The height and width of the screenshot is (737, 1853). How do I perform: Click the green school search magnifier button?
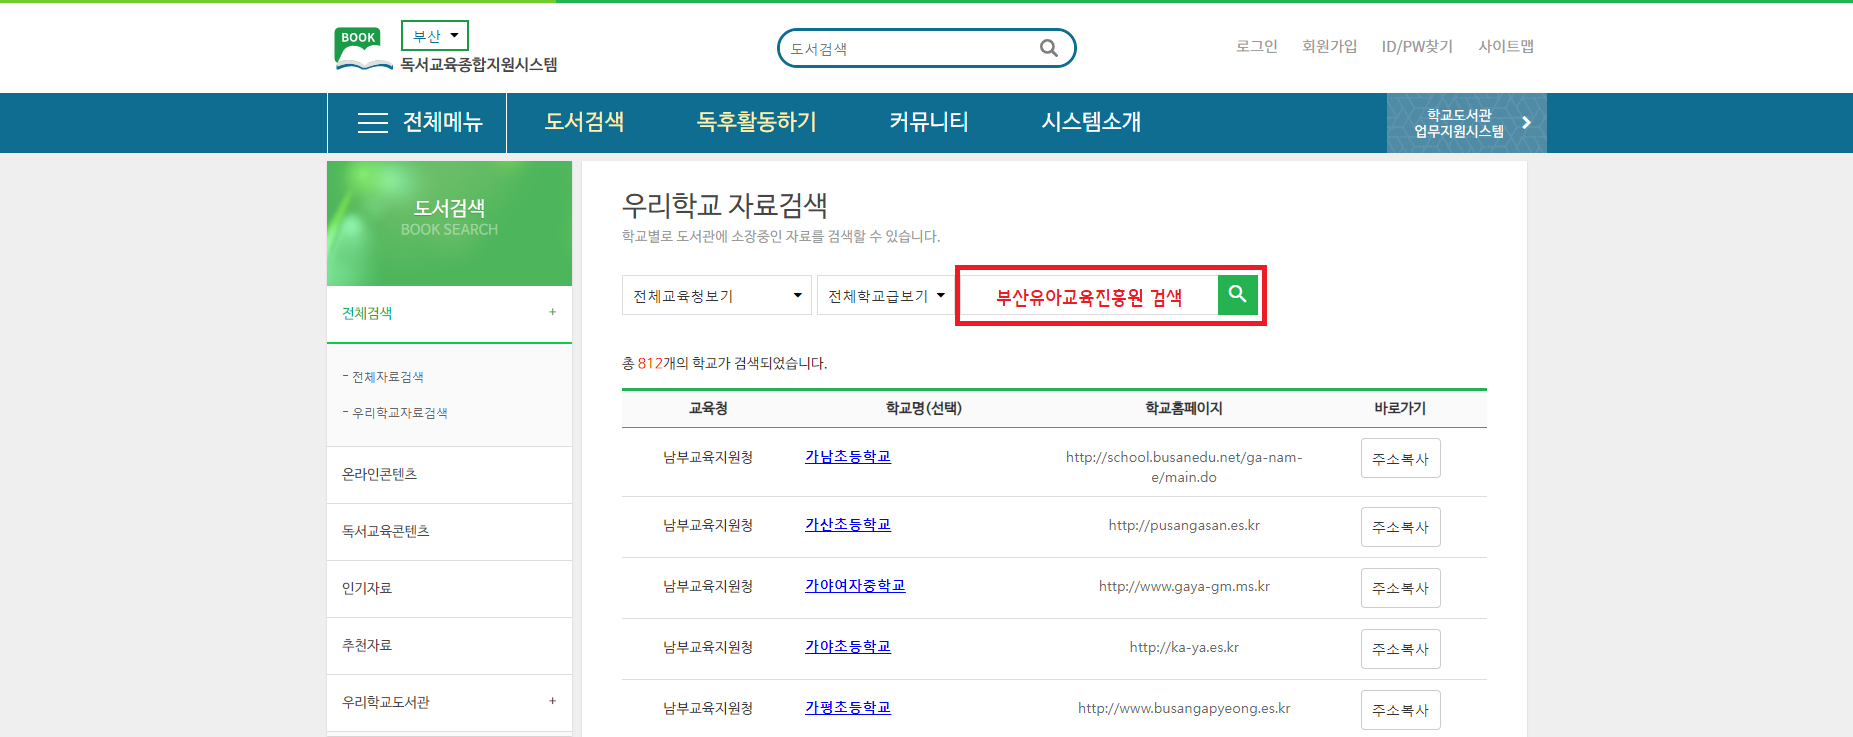pyautogui.click(x=1237, y=294)
